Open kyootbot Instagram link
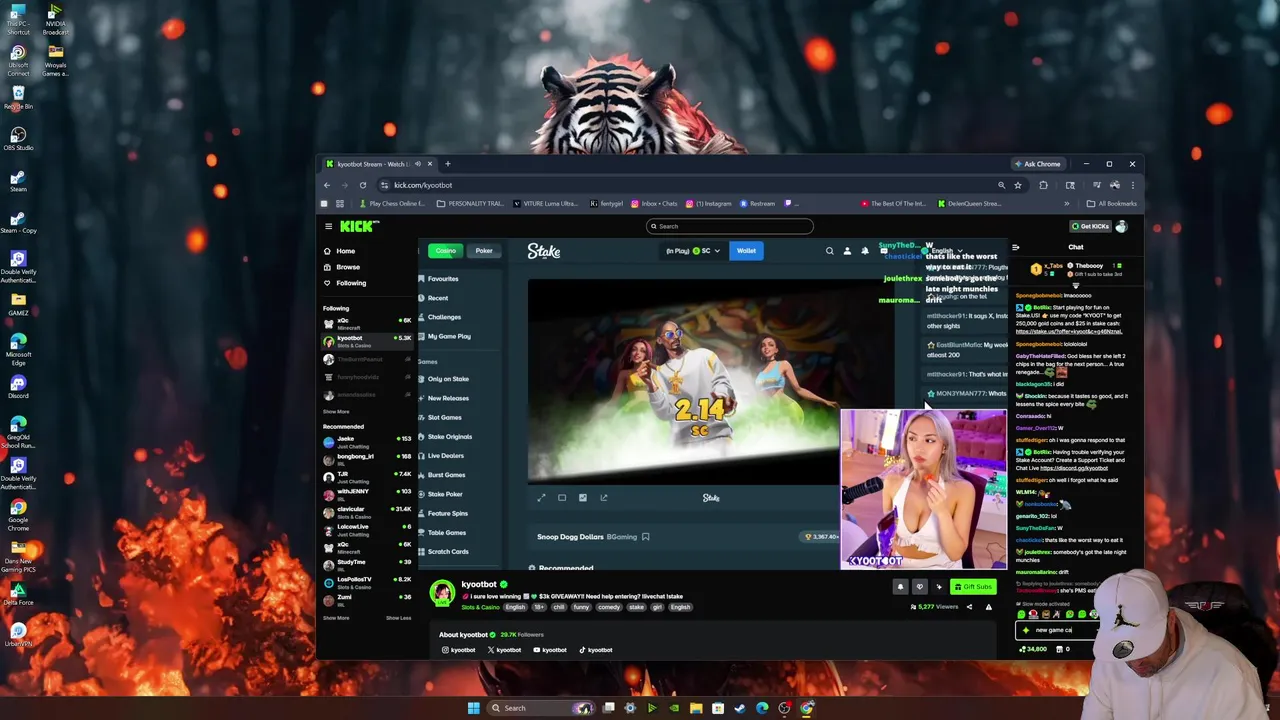 [x=459, y=650]
